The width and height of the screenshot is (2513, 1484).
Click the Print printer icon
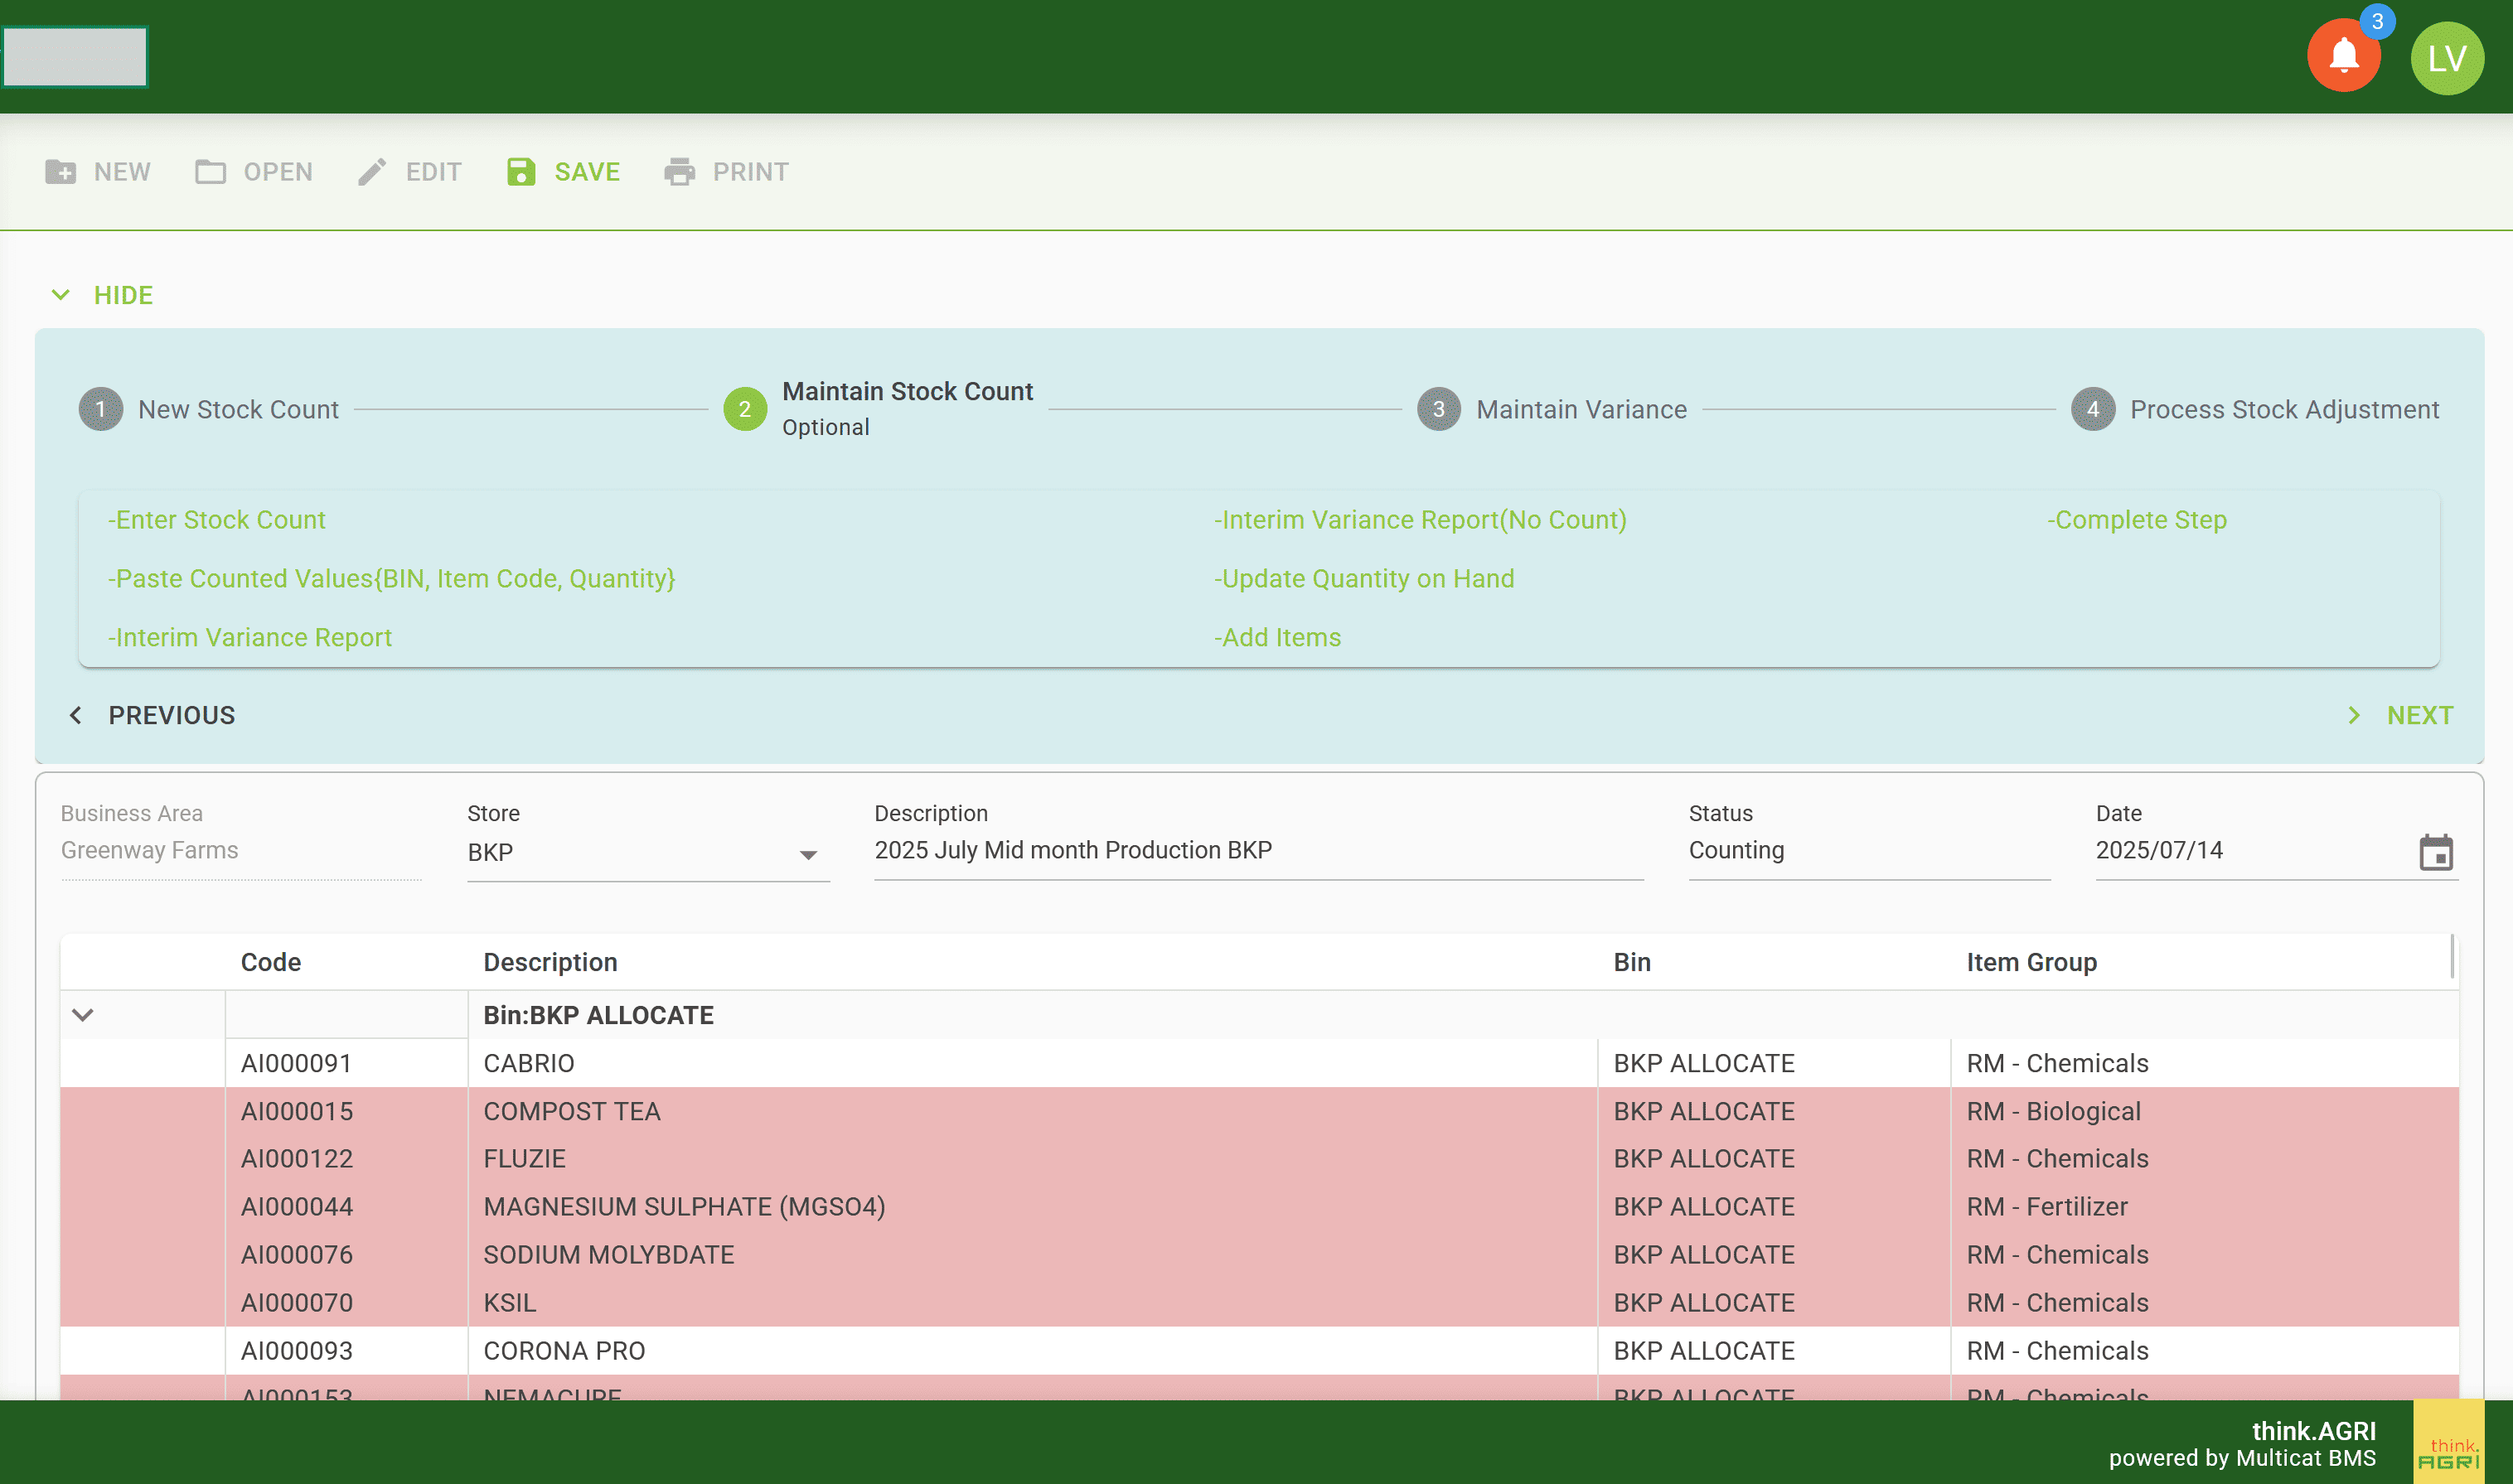[x=680, y=172]
